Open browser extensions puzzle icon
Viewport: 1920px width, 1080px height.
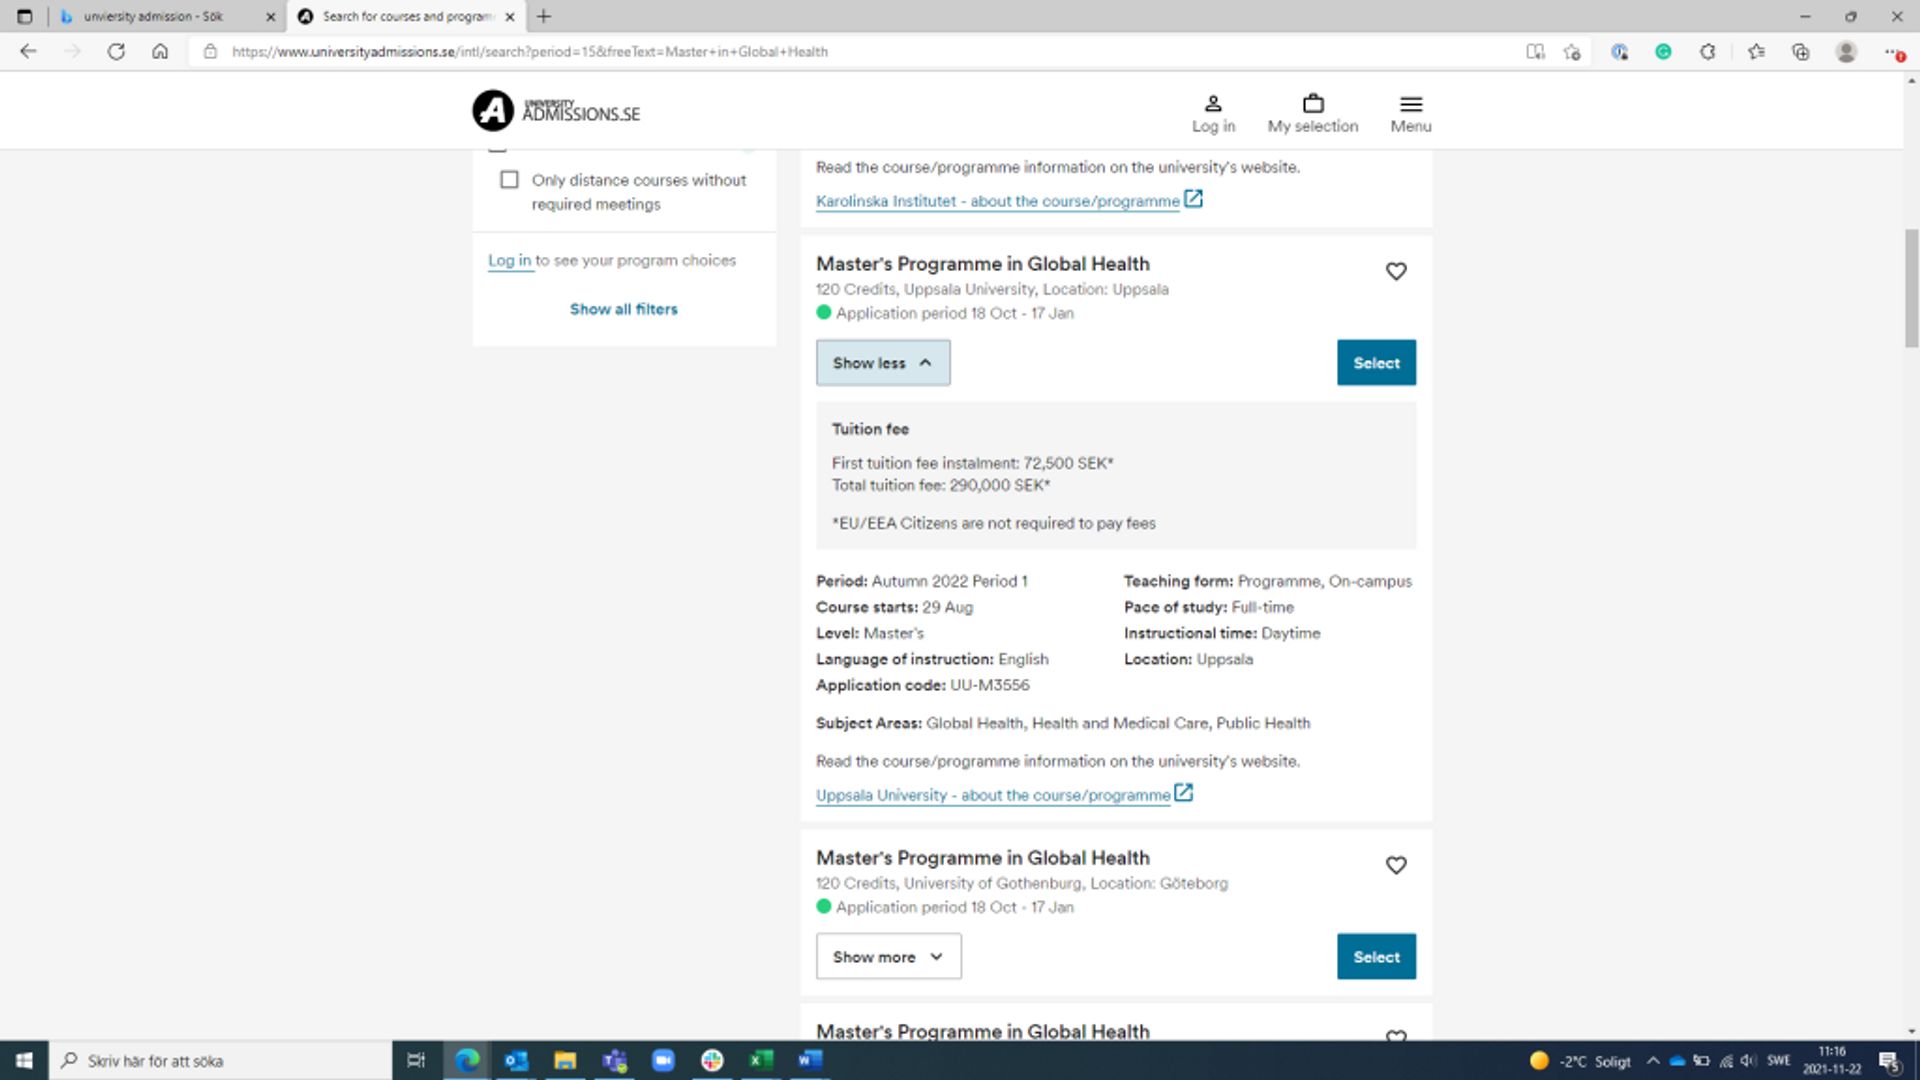pyautogui.click(x=1708, y=52)
